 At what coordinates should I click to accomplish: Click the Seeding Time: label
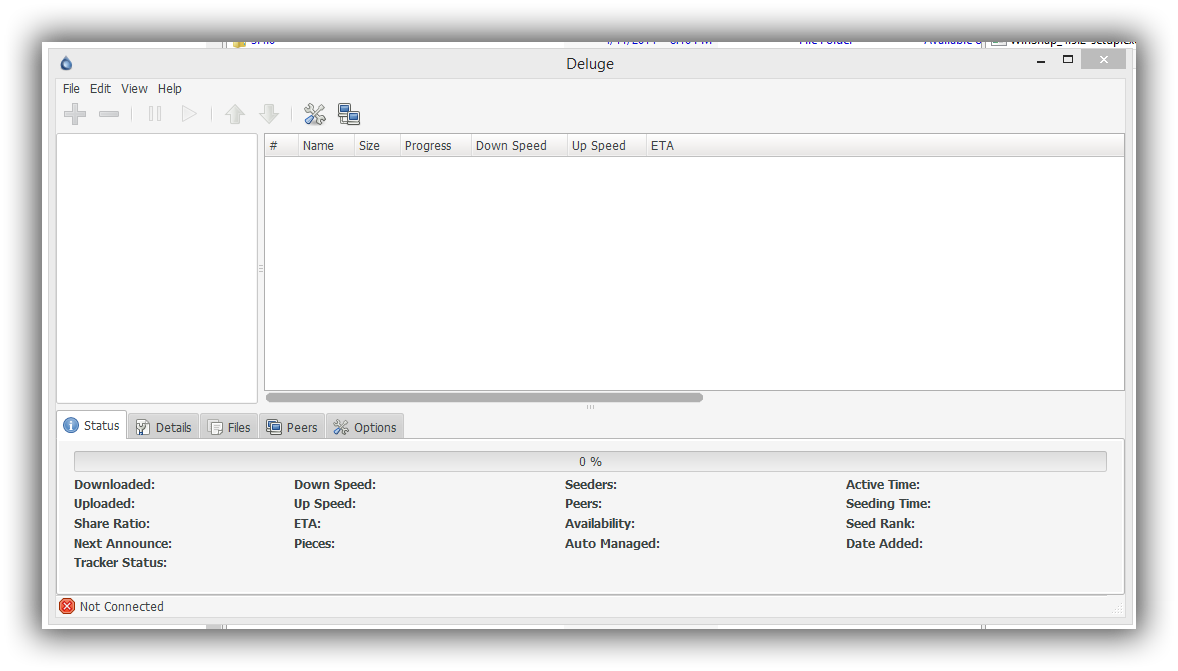[888, 504]
